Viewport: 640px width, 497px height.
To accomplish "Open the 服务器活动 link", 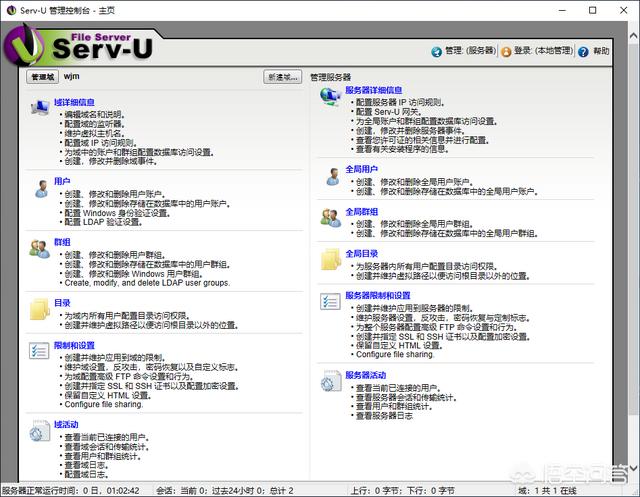I will (x=366, y=375).
